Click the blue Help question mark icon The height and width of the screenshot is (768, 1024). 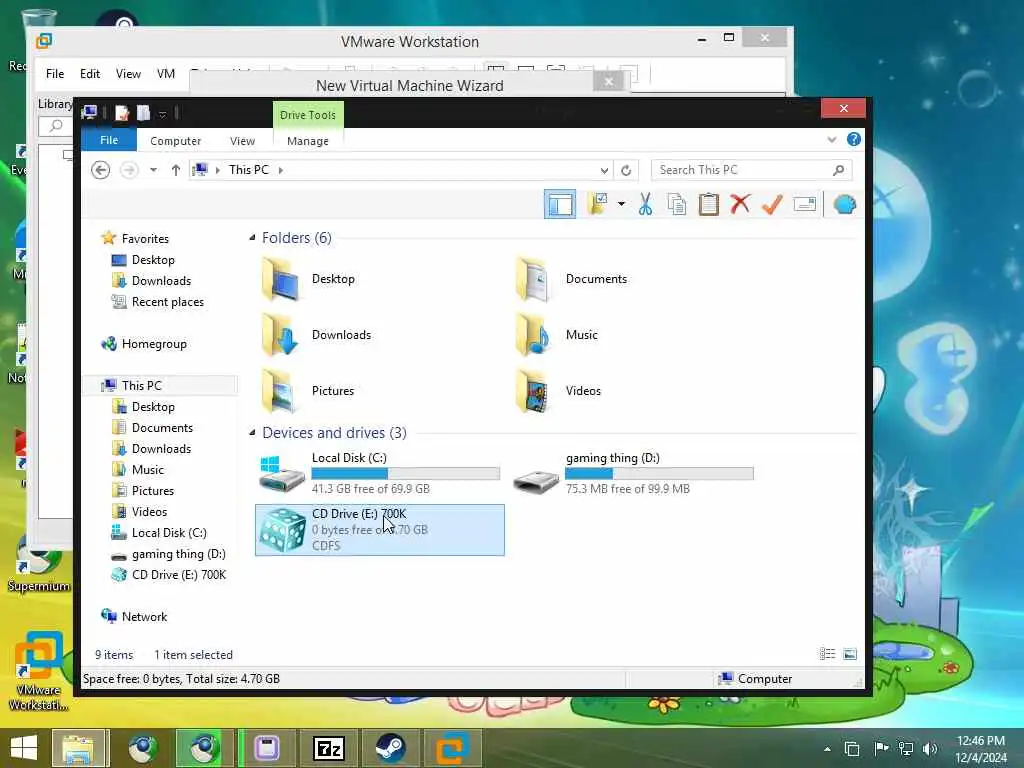pyautogui.click(x=854, y=139)
